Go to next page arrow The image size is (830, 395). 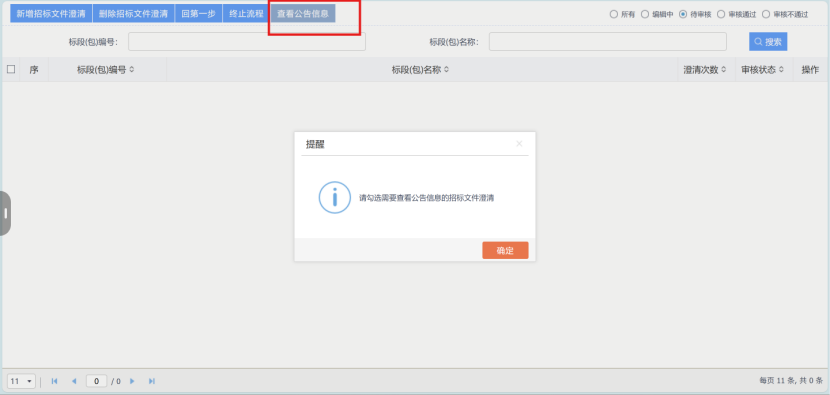coord(132,381)
